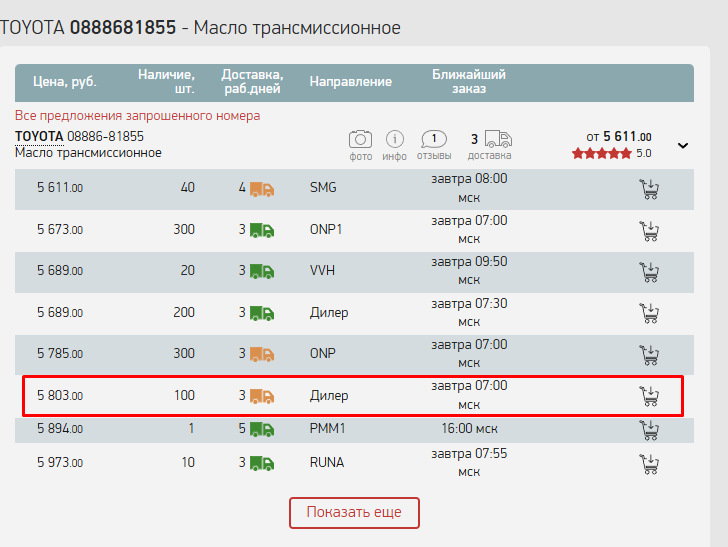This screenshot has width=728, height=547.
Task: Select the direction ONP1
Action: (x=326, y=229)
